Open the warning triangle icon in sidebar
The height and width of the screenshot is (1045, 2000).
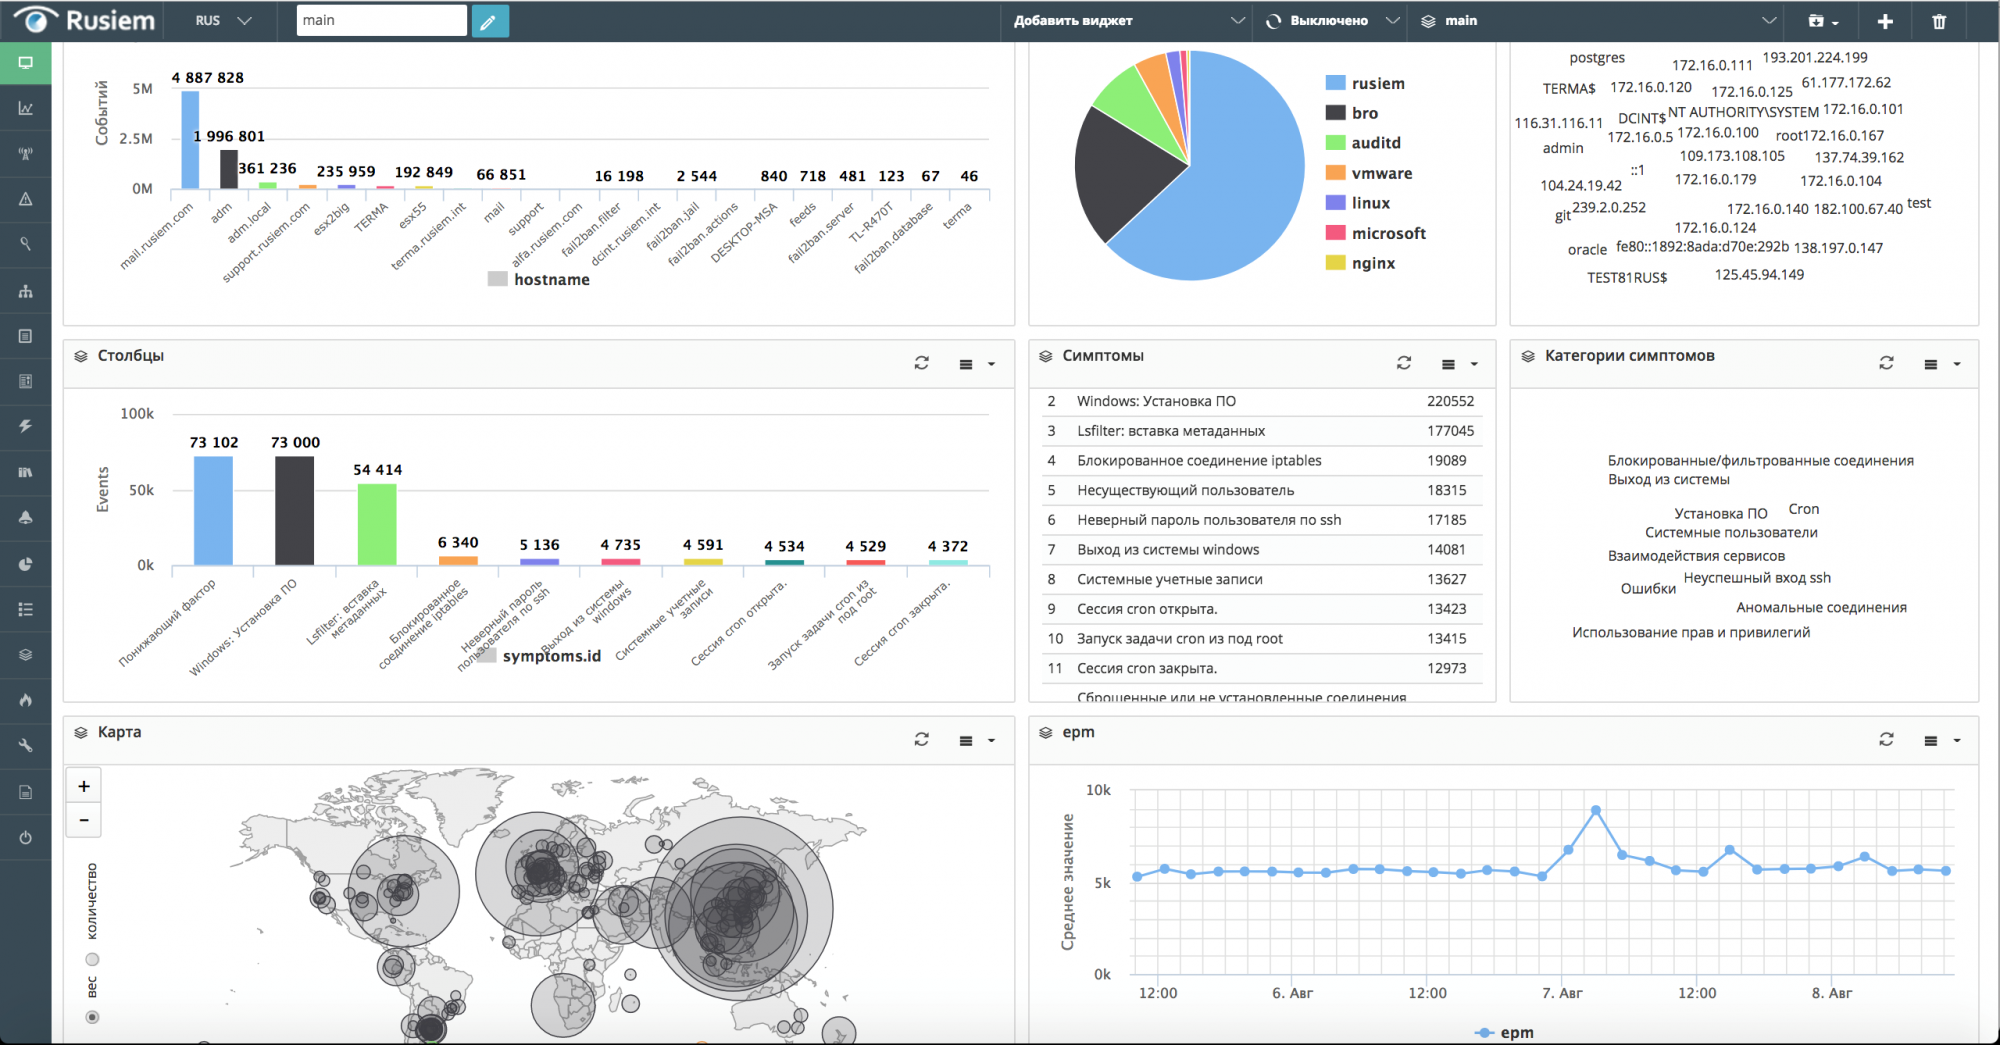[26, 199]
